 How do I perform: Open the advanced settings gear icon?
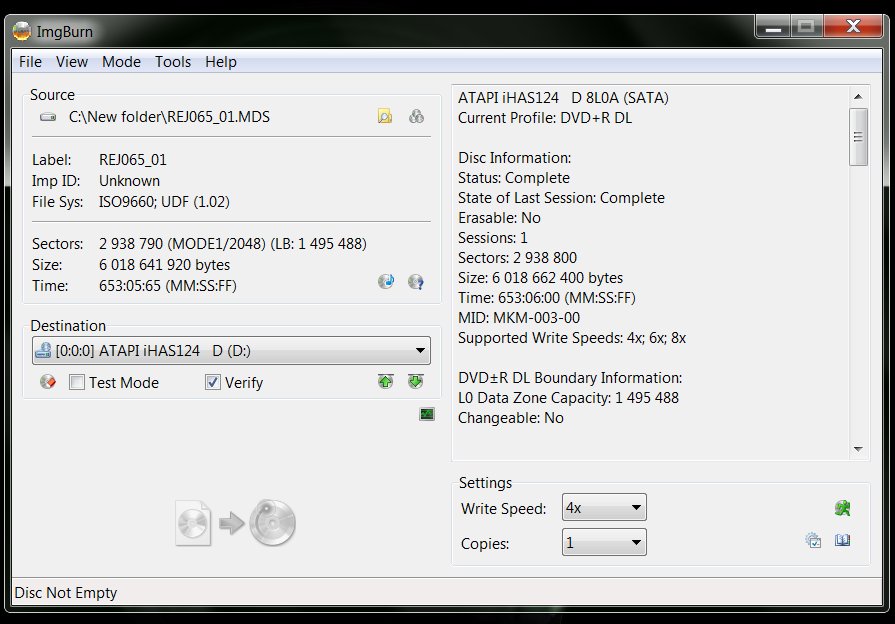click(813, 540)
